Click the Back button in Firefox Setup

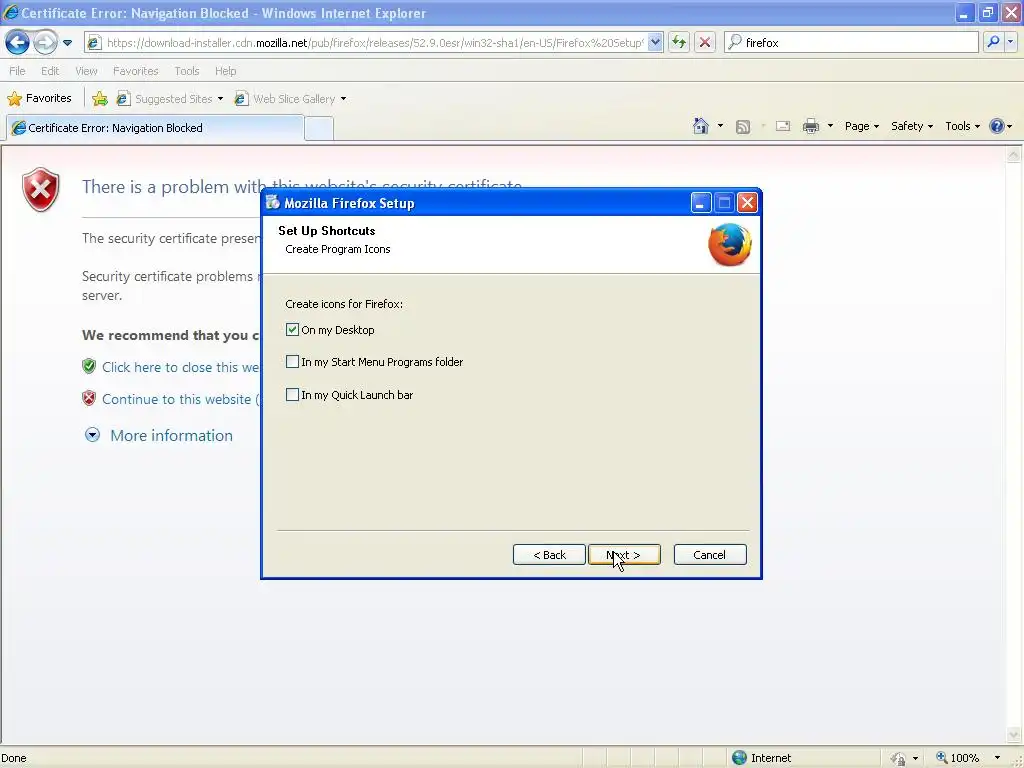549,555
